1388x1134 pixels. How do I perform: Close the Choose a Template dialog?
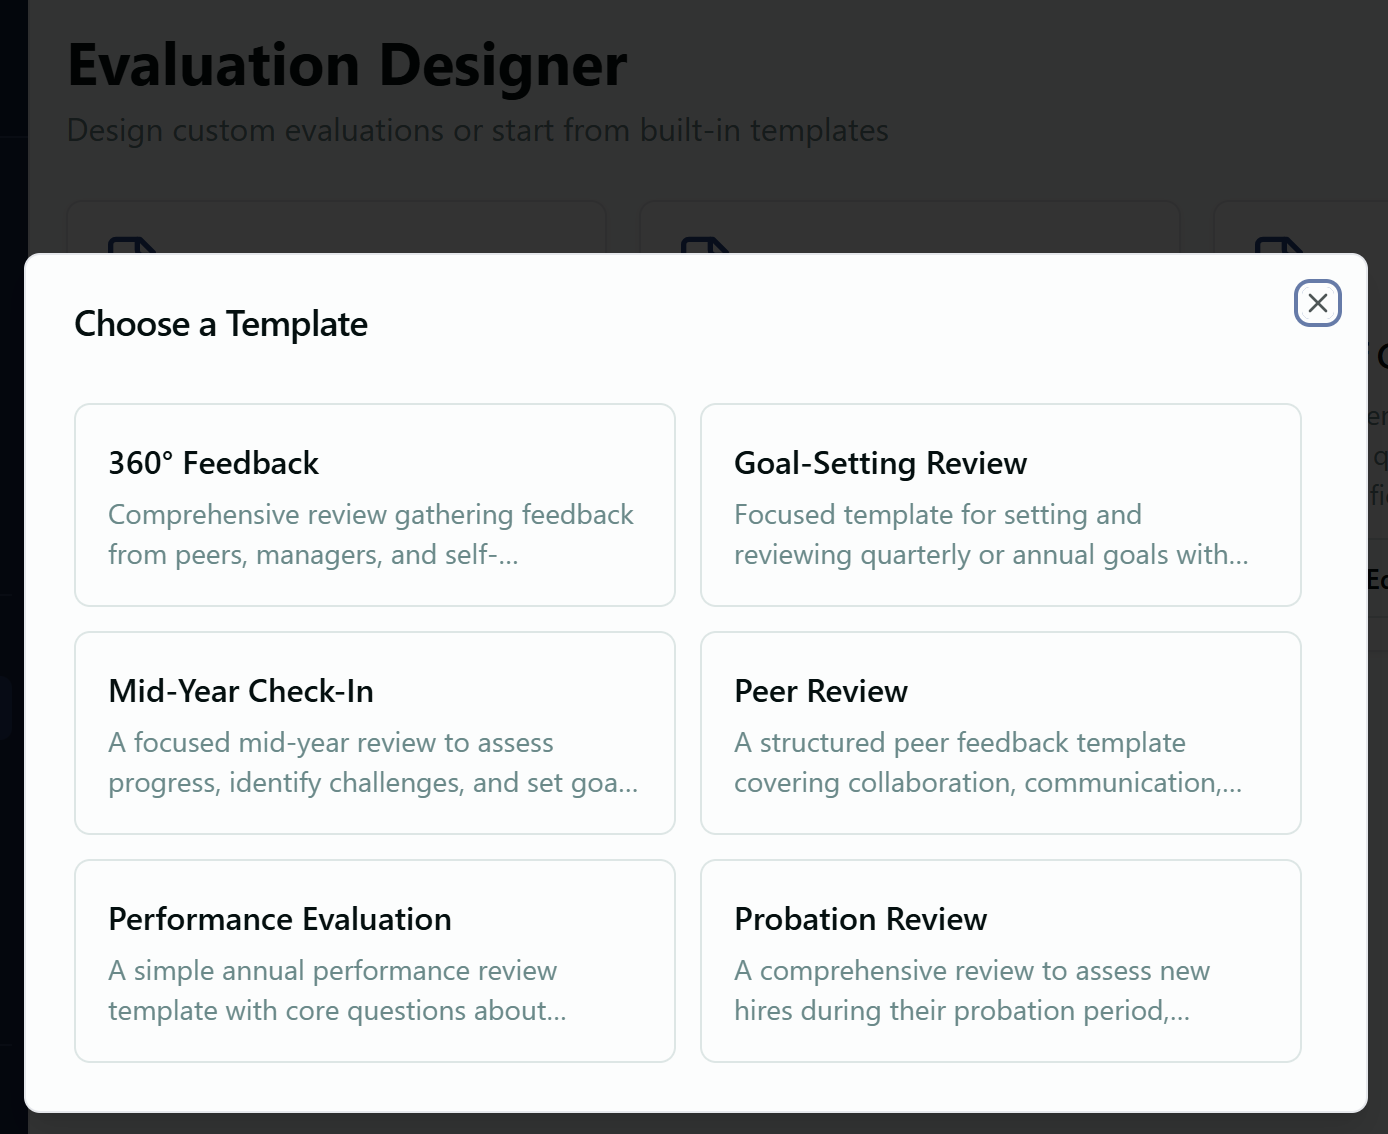pos(1317,303)
